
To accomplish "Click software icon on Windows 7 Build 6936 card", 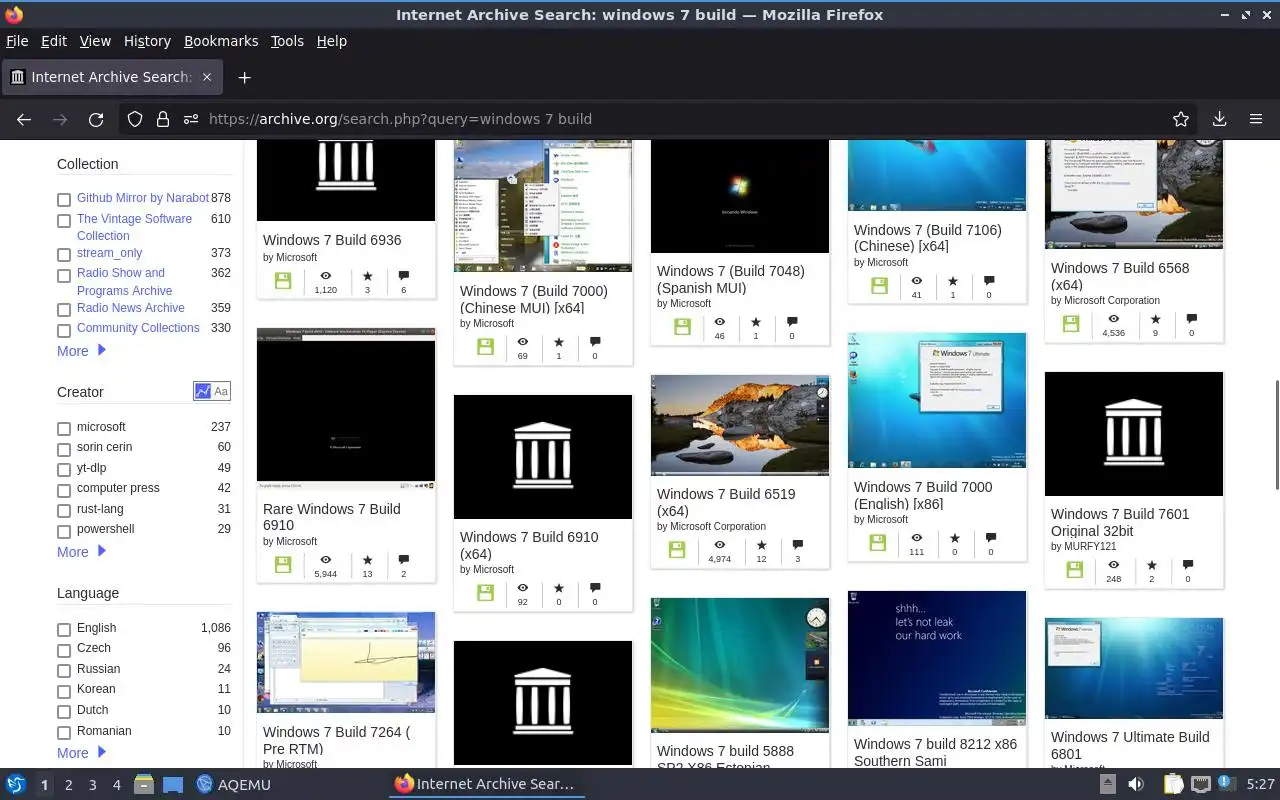I will (x=283, y=281).
